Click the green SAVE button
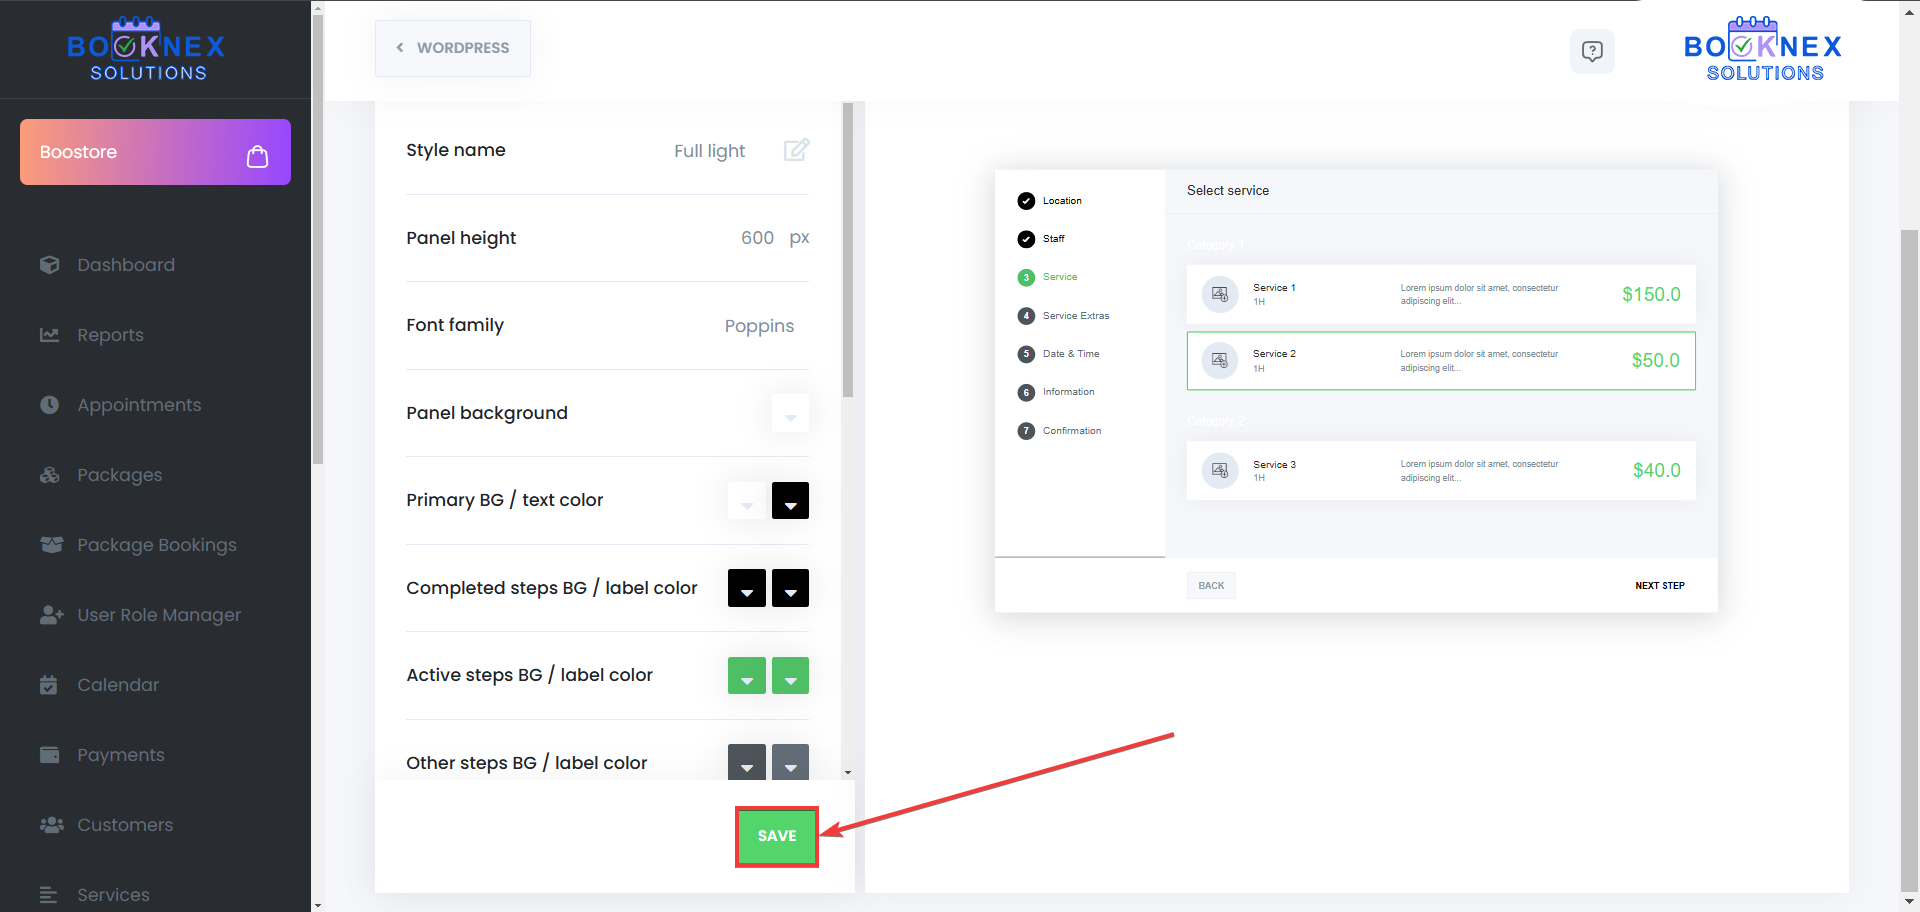The width and height of the screenshot is (1920, 912). [777, 836]
